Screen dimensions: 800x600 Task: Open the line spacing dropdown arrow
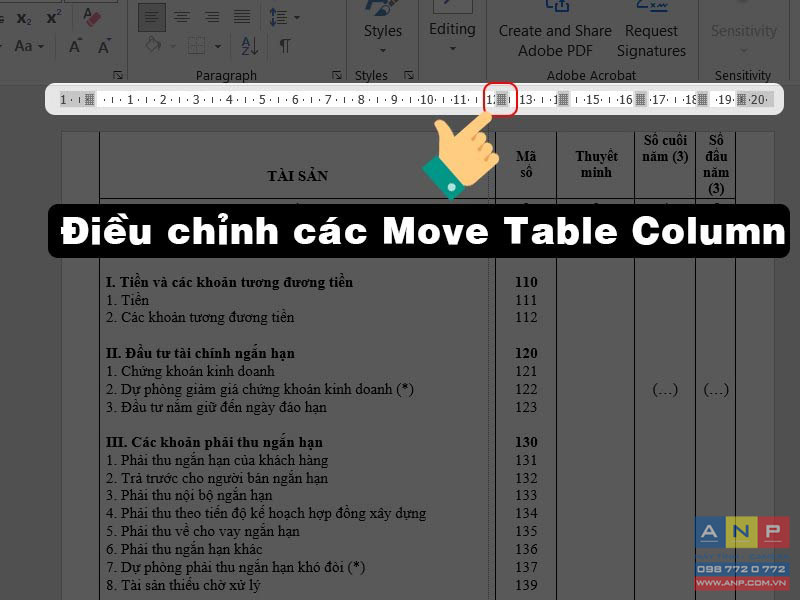click(297, 18)
